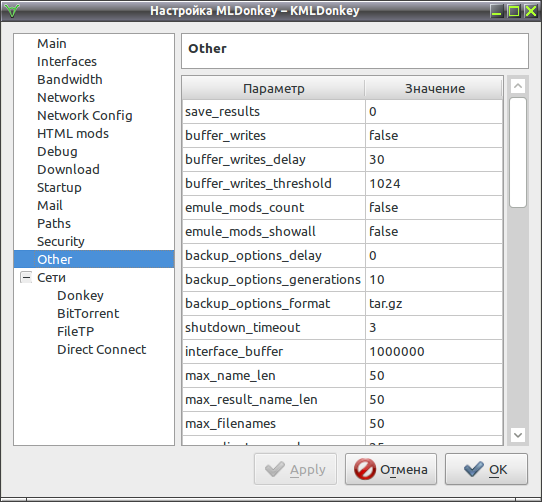
Task: Select the highlighted Other category
Action: (x=94, y=259)
